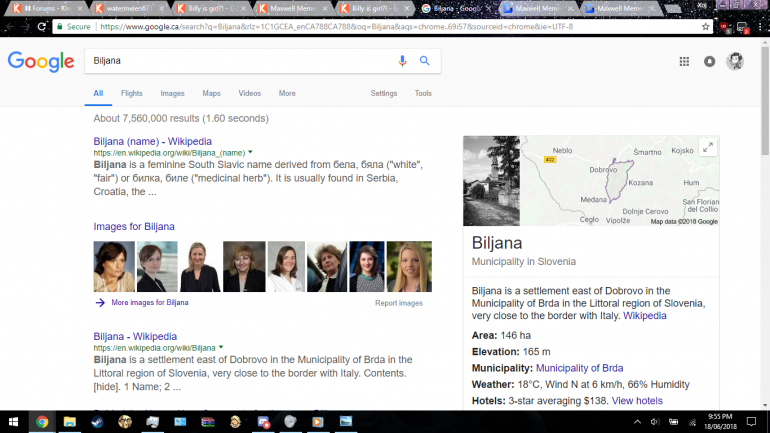This screenshot has height=433, width=770.
Task: Open the woman in white coat thumbnail
Action: [286, 267]
